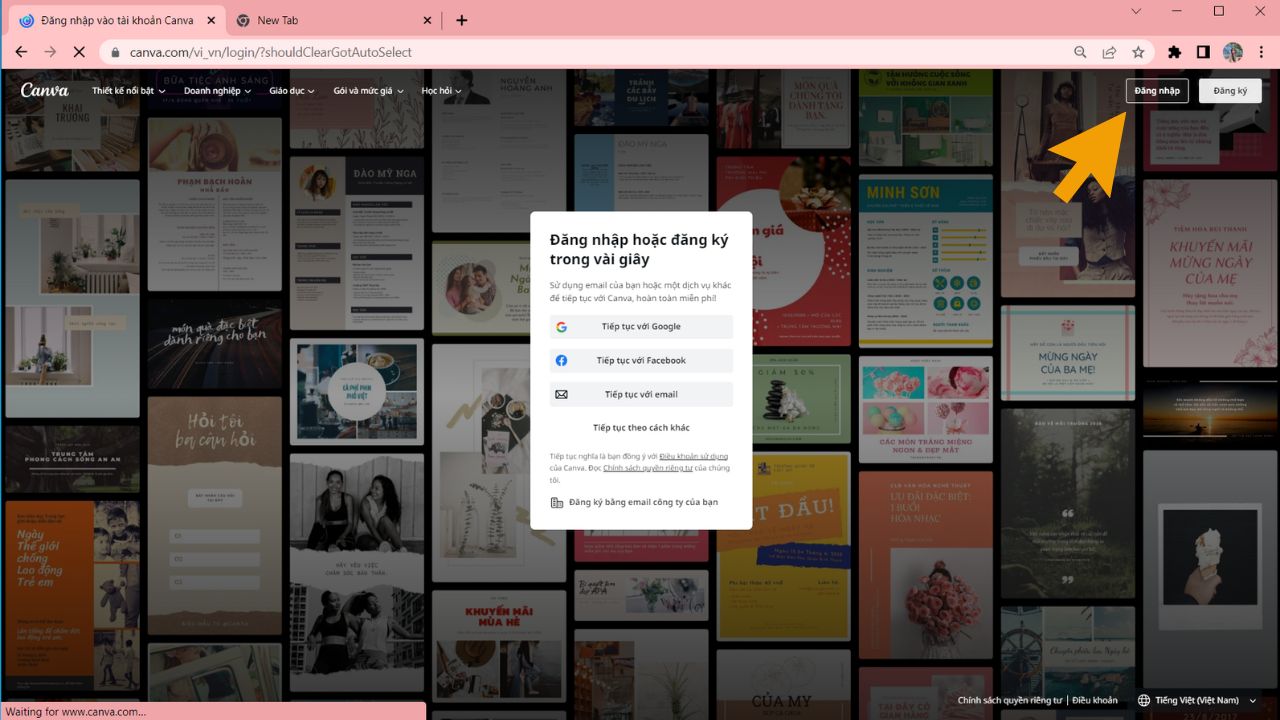Click the Facebook icon in login dialog
1280x720 pixels.
(x=562, y=361)
